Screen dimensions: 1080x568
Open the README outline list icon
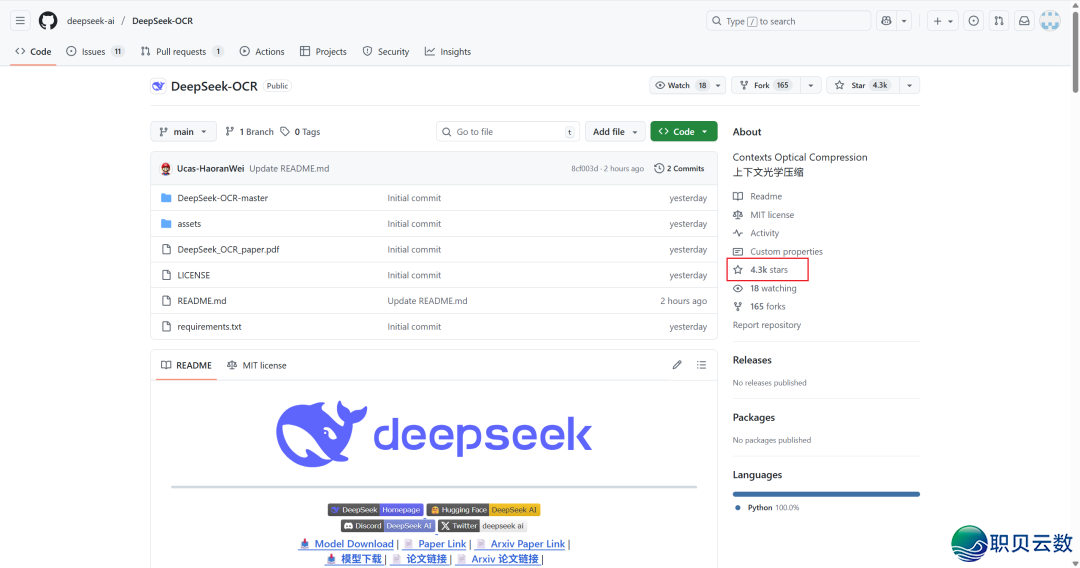701,365
